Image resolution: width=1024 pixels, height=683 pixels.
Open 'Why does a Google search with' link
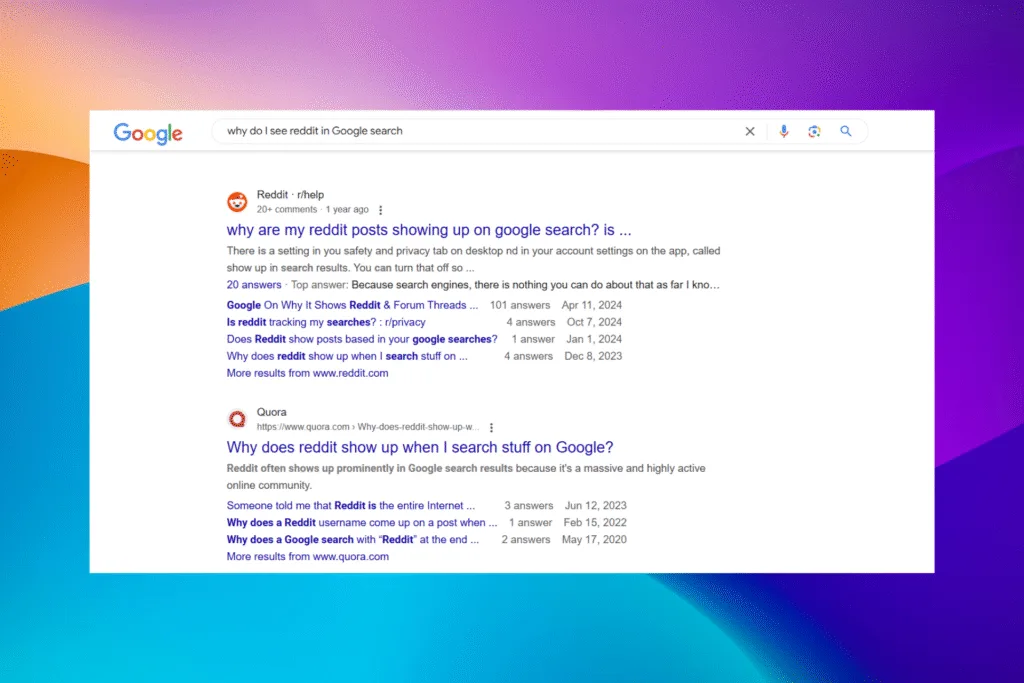coord(353,539)
